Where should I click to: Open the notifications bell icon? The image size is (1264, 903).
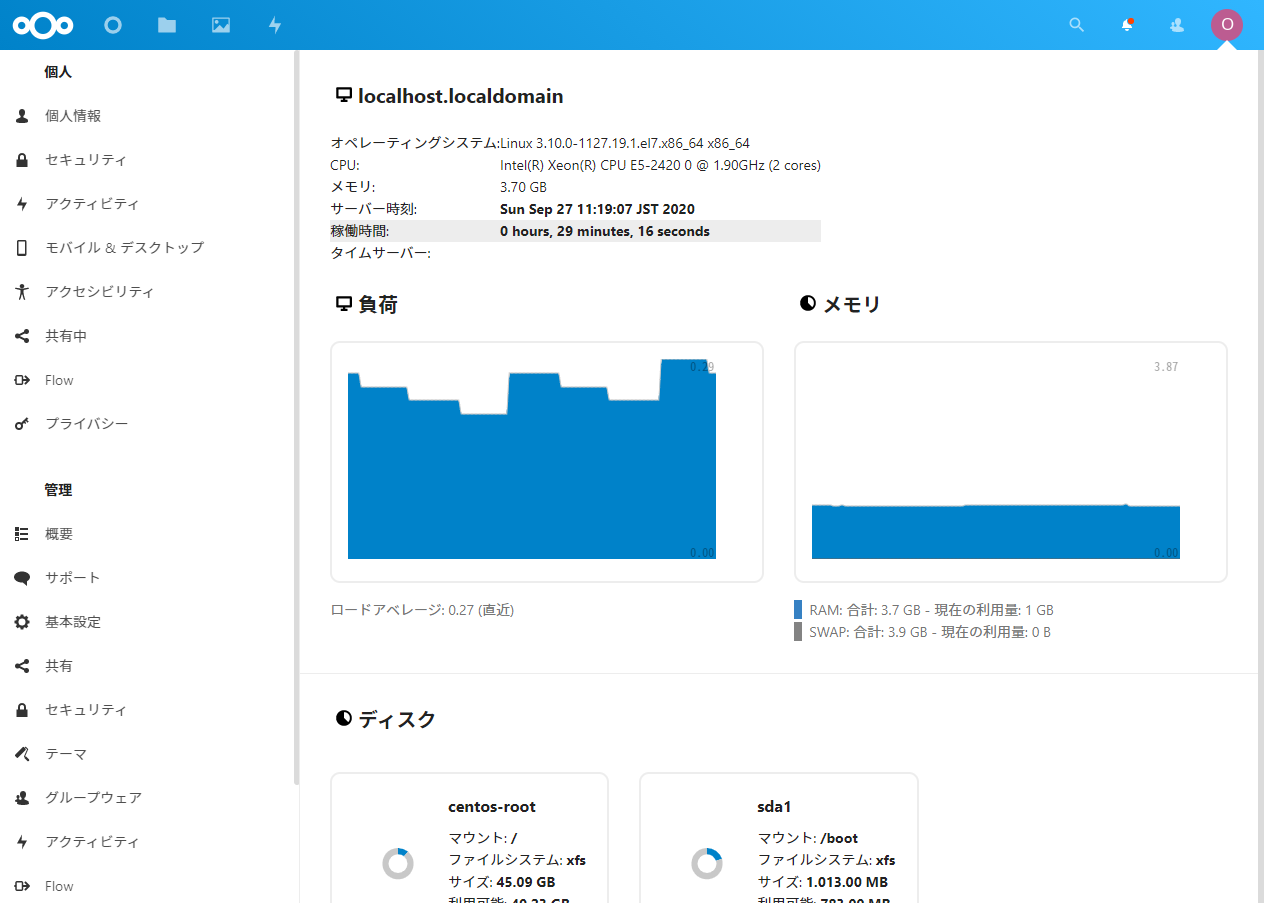pos(1127,25)
